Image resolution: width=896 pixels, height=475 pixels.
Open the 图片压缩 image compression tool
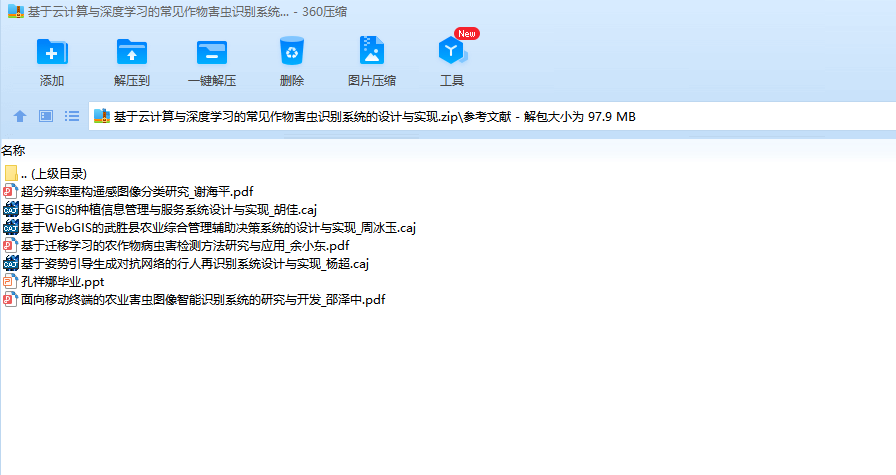[371, 51]
